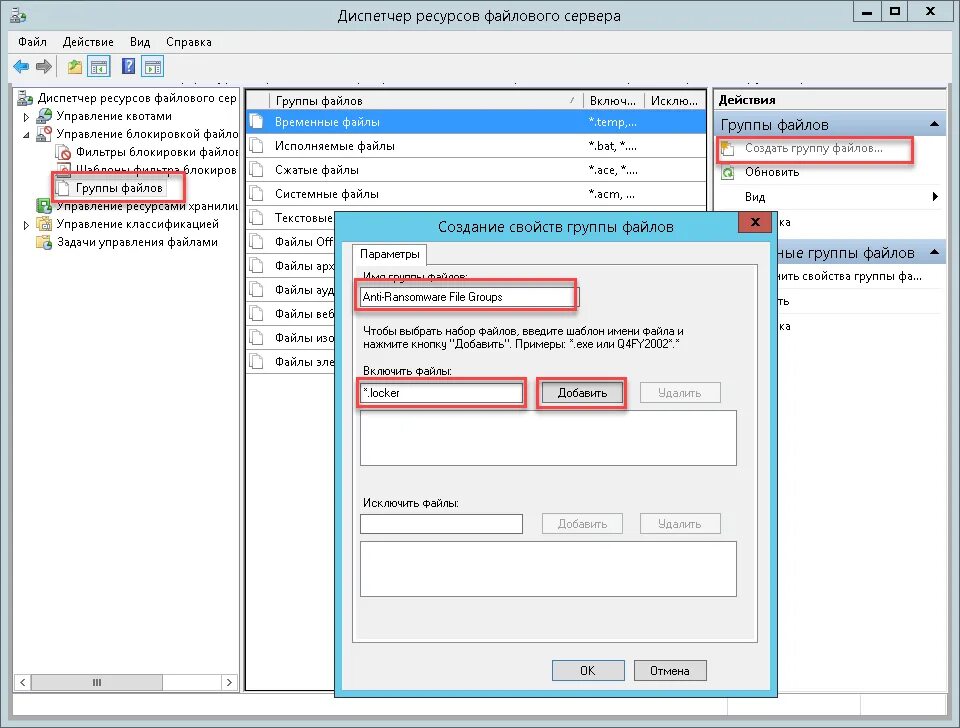Click the File Server Resource Manager root icon
This screenshot has height=728, width=960.
[x=25, y=98]
